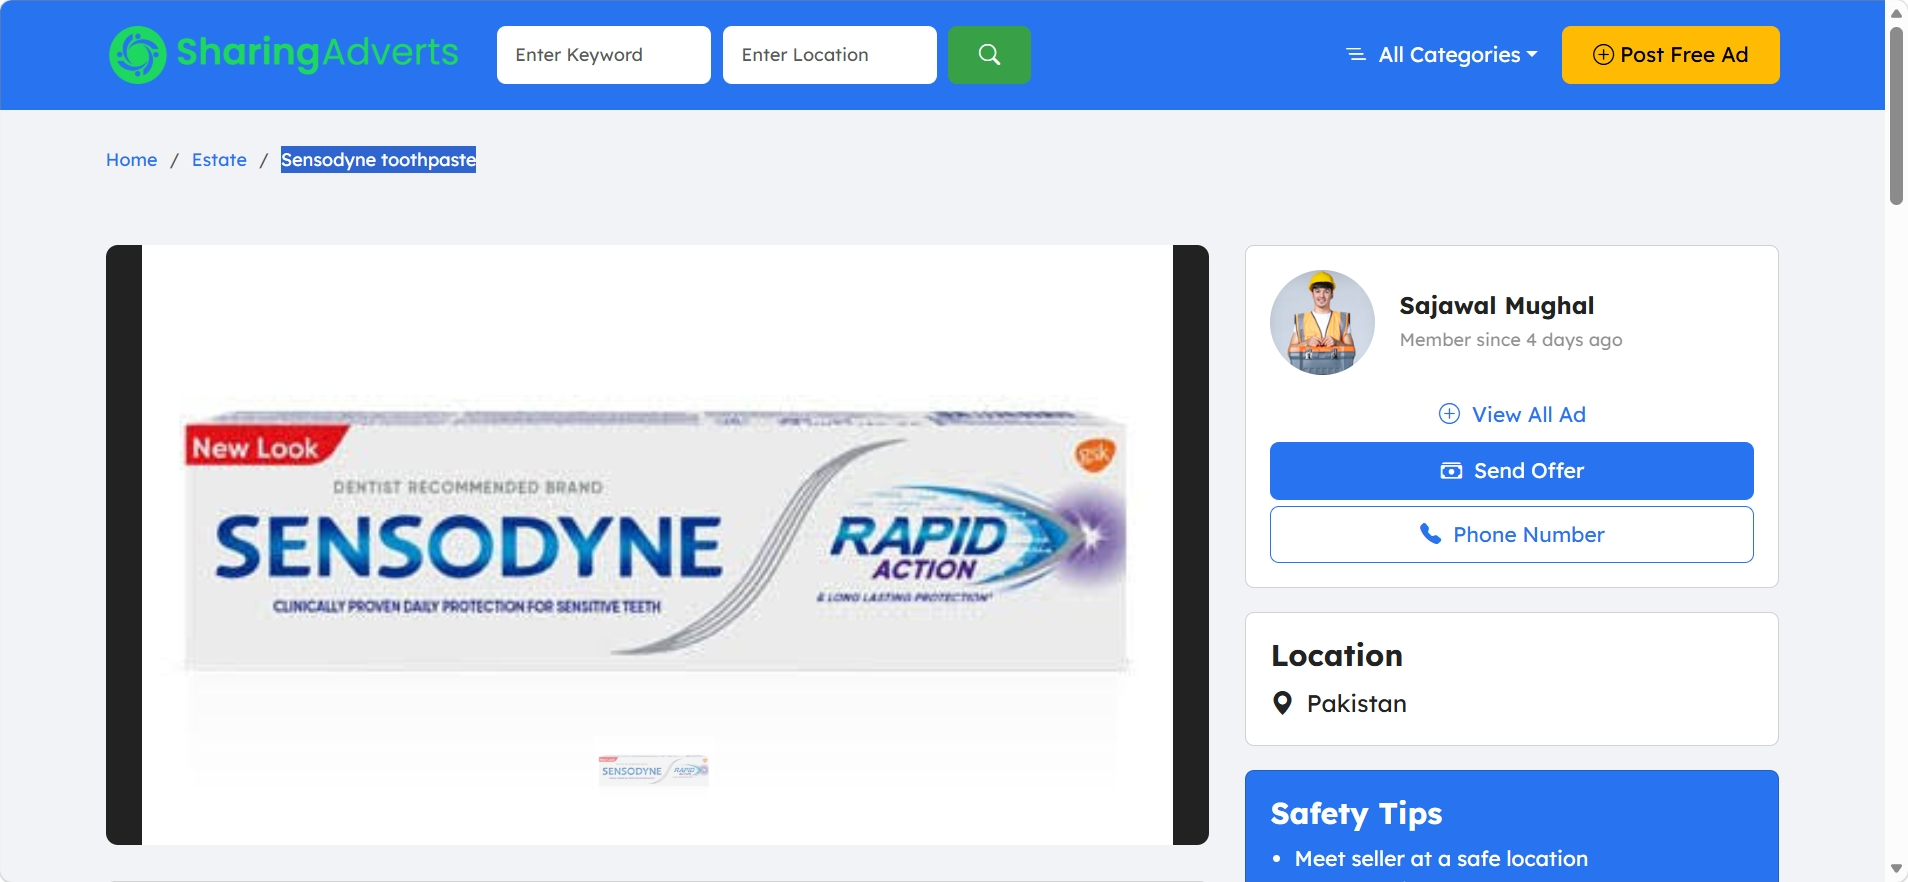Click the 'Member since 4 days ago' text
Screen dimensions: 1908x882
pyautogui.click(x=1511, y=340)
